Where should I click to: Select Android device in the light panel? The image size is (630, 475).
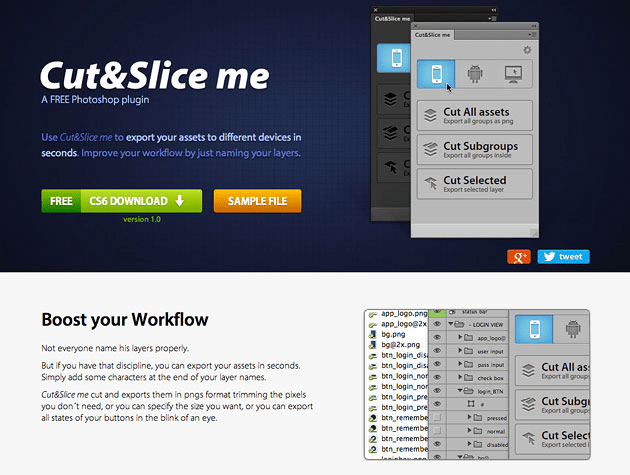click(x=475, y=74)
